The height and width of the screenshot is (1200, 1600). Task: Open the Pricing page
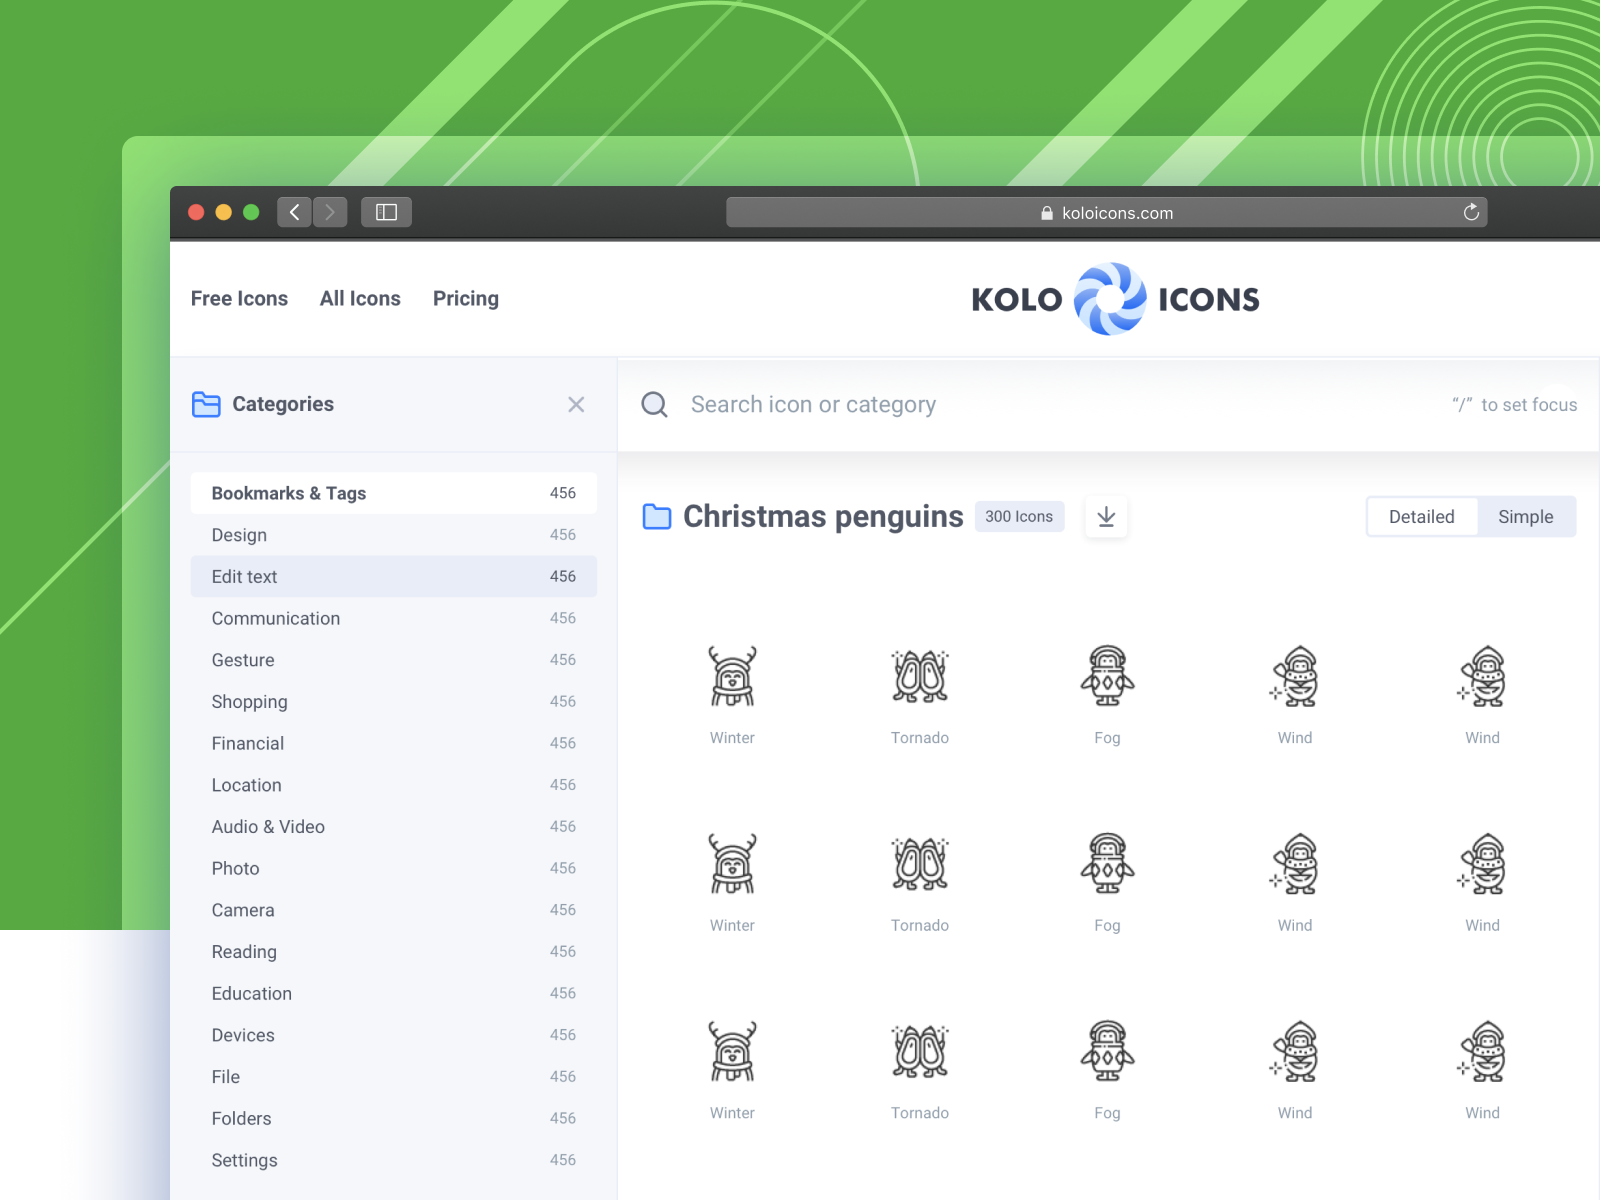(x=466, y=299)
